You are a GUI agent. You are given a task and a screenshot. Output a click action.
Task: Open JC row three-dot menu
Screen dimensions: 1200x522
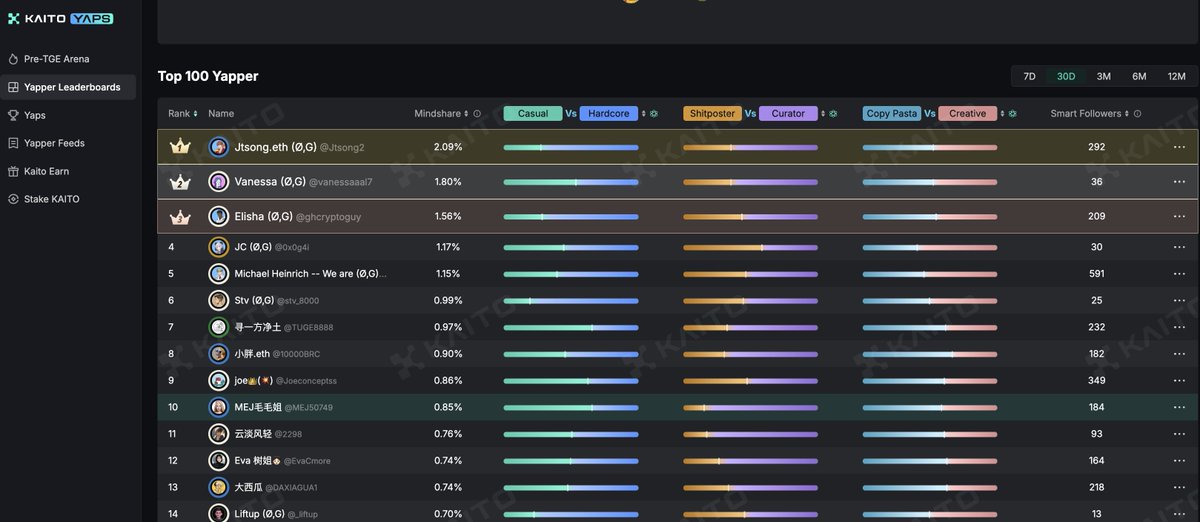(x=1179, y=247)
